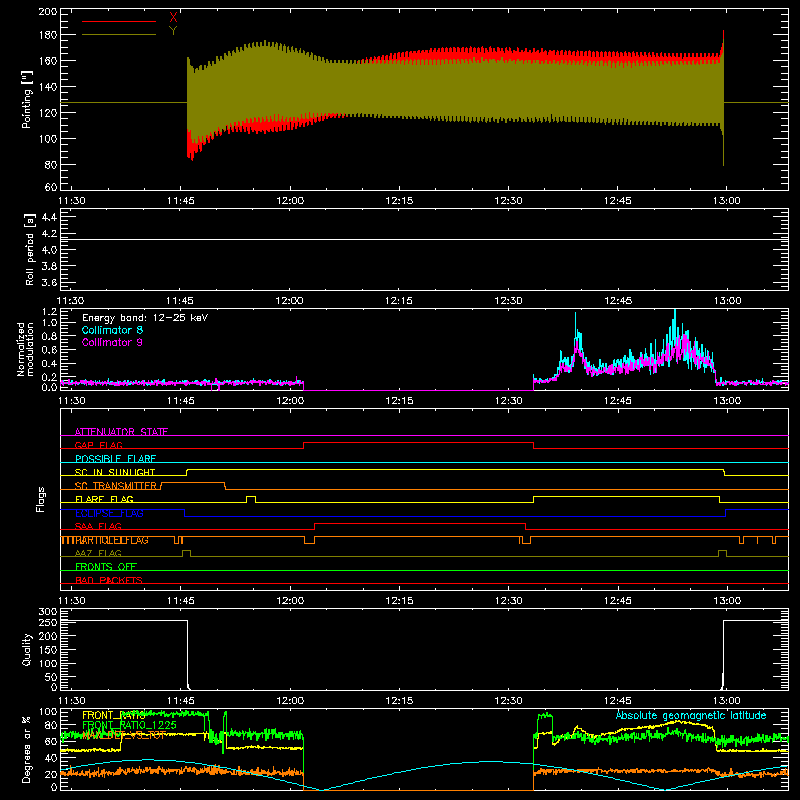Click 11:45 time label below Roll period plot
Image resolution: width=800 pixels, height=800 pixels.
pyautogui.click(x=180, y=301)
